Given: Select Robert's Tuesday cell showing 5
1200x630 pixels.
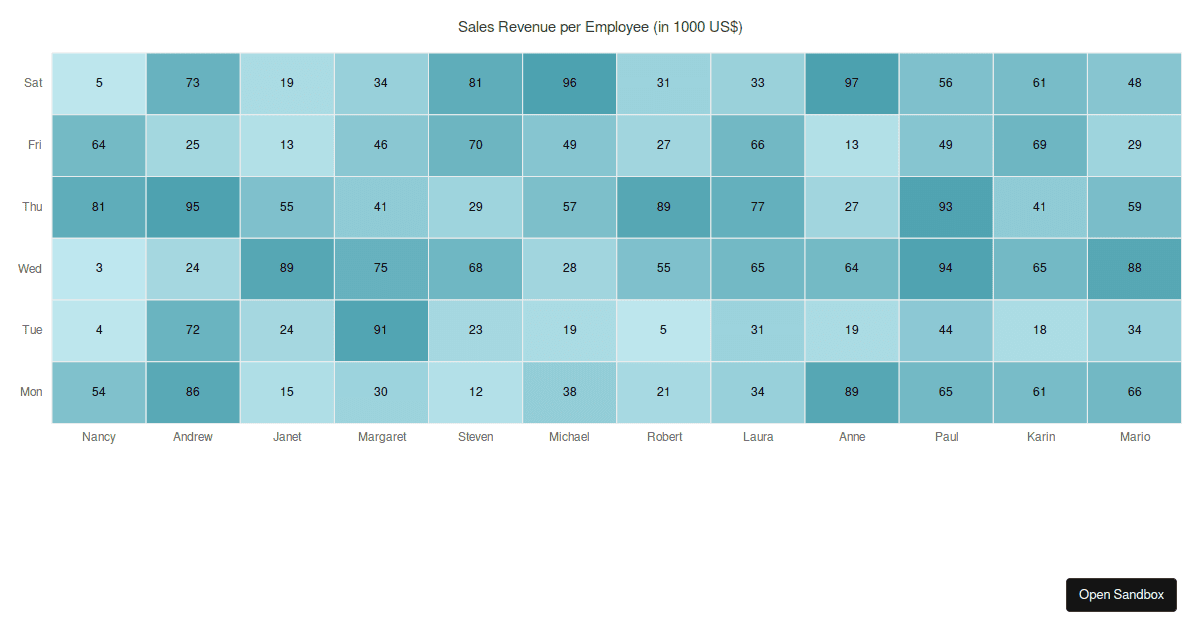Looking at the screenshot, I should pos(663,330).
